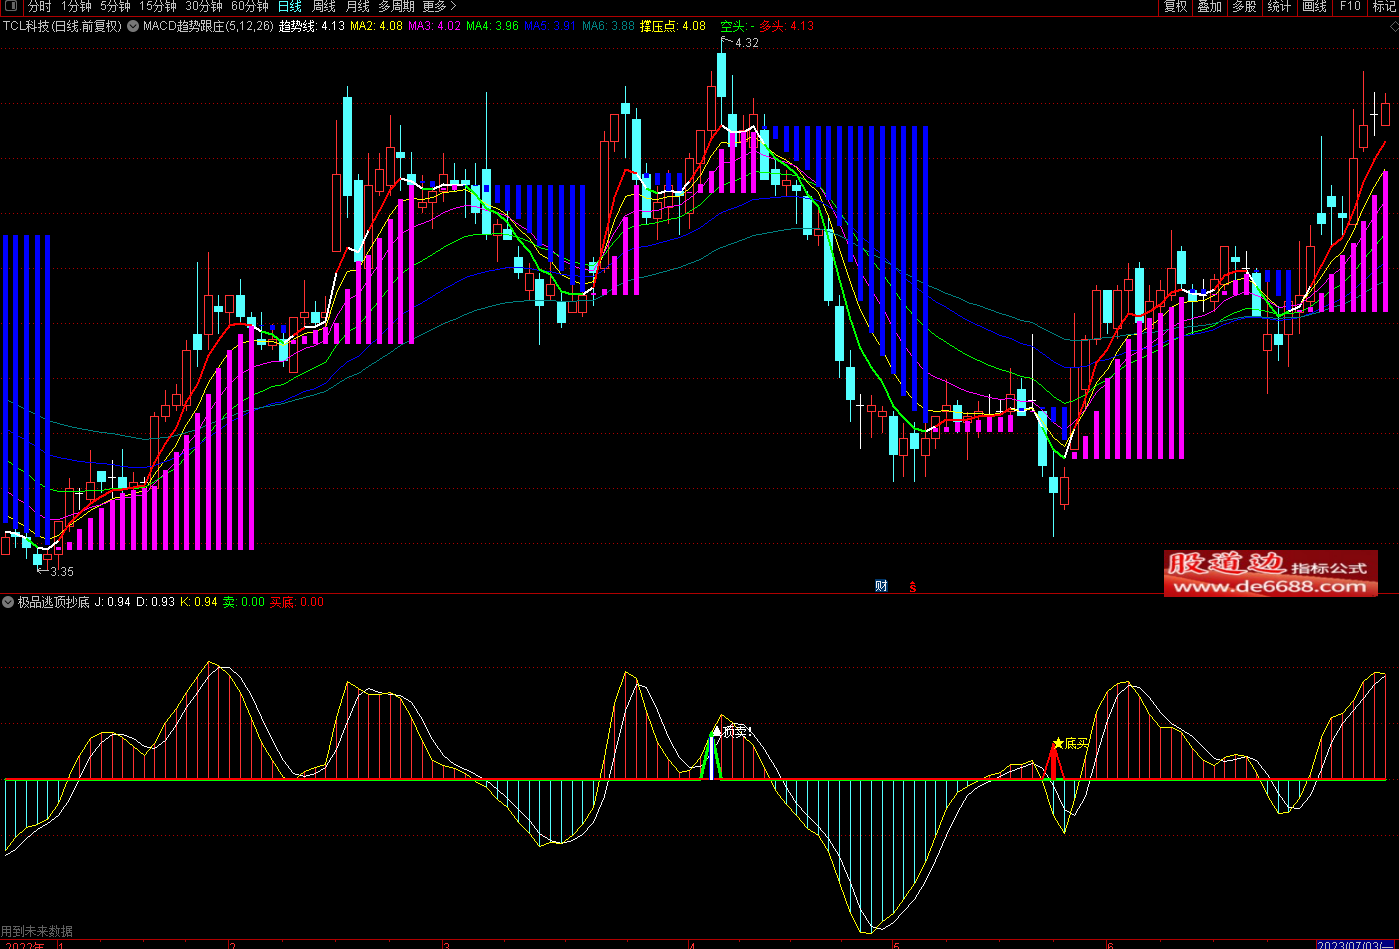The image size is (1399, 949).
Task: Click the 趋势线: 4.13 value
Action: coord(311,26)
